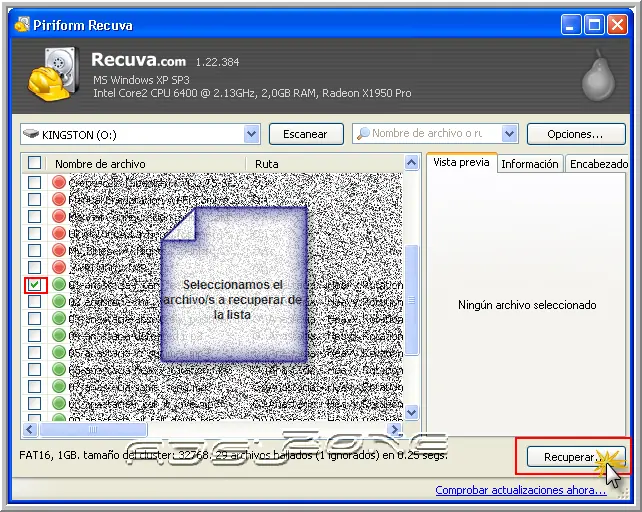Screen dimensions: 642x512
Task: Toggle the select-all checkbox in the list header
Action: point(34,163)
